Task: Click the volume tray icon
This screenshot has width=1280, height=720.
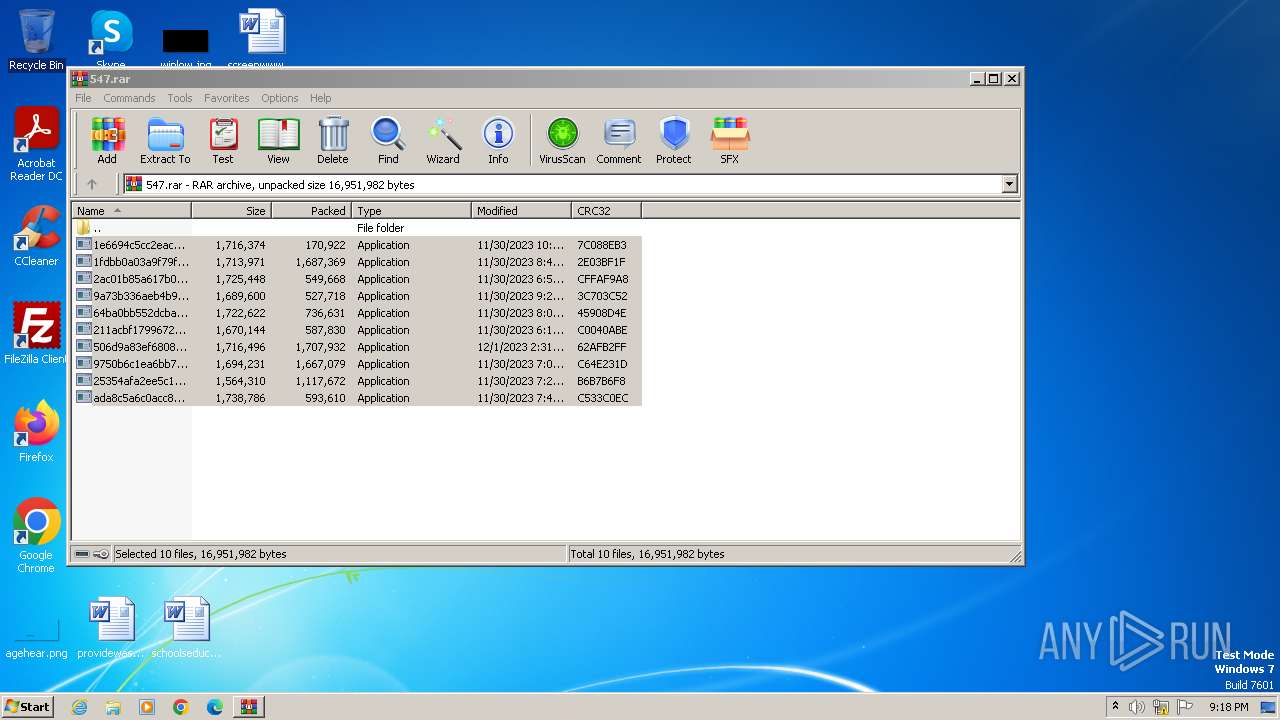Action: pyautogui.click(x=1137, y=707)
